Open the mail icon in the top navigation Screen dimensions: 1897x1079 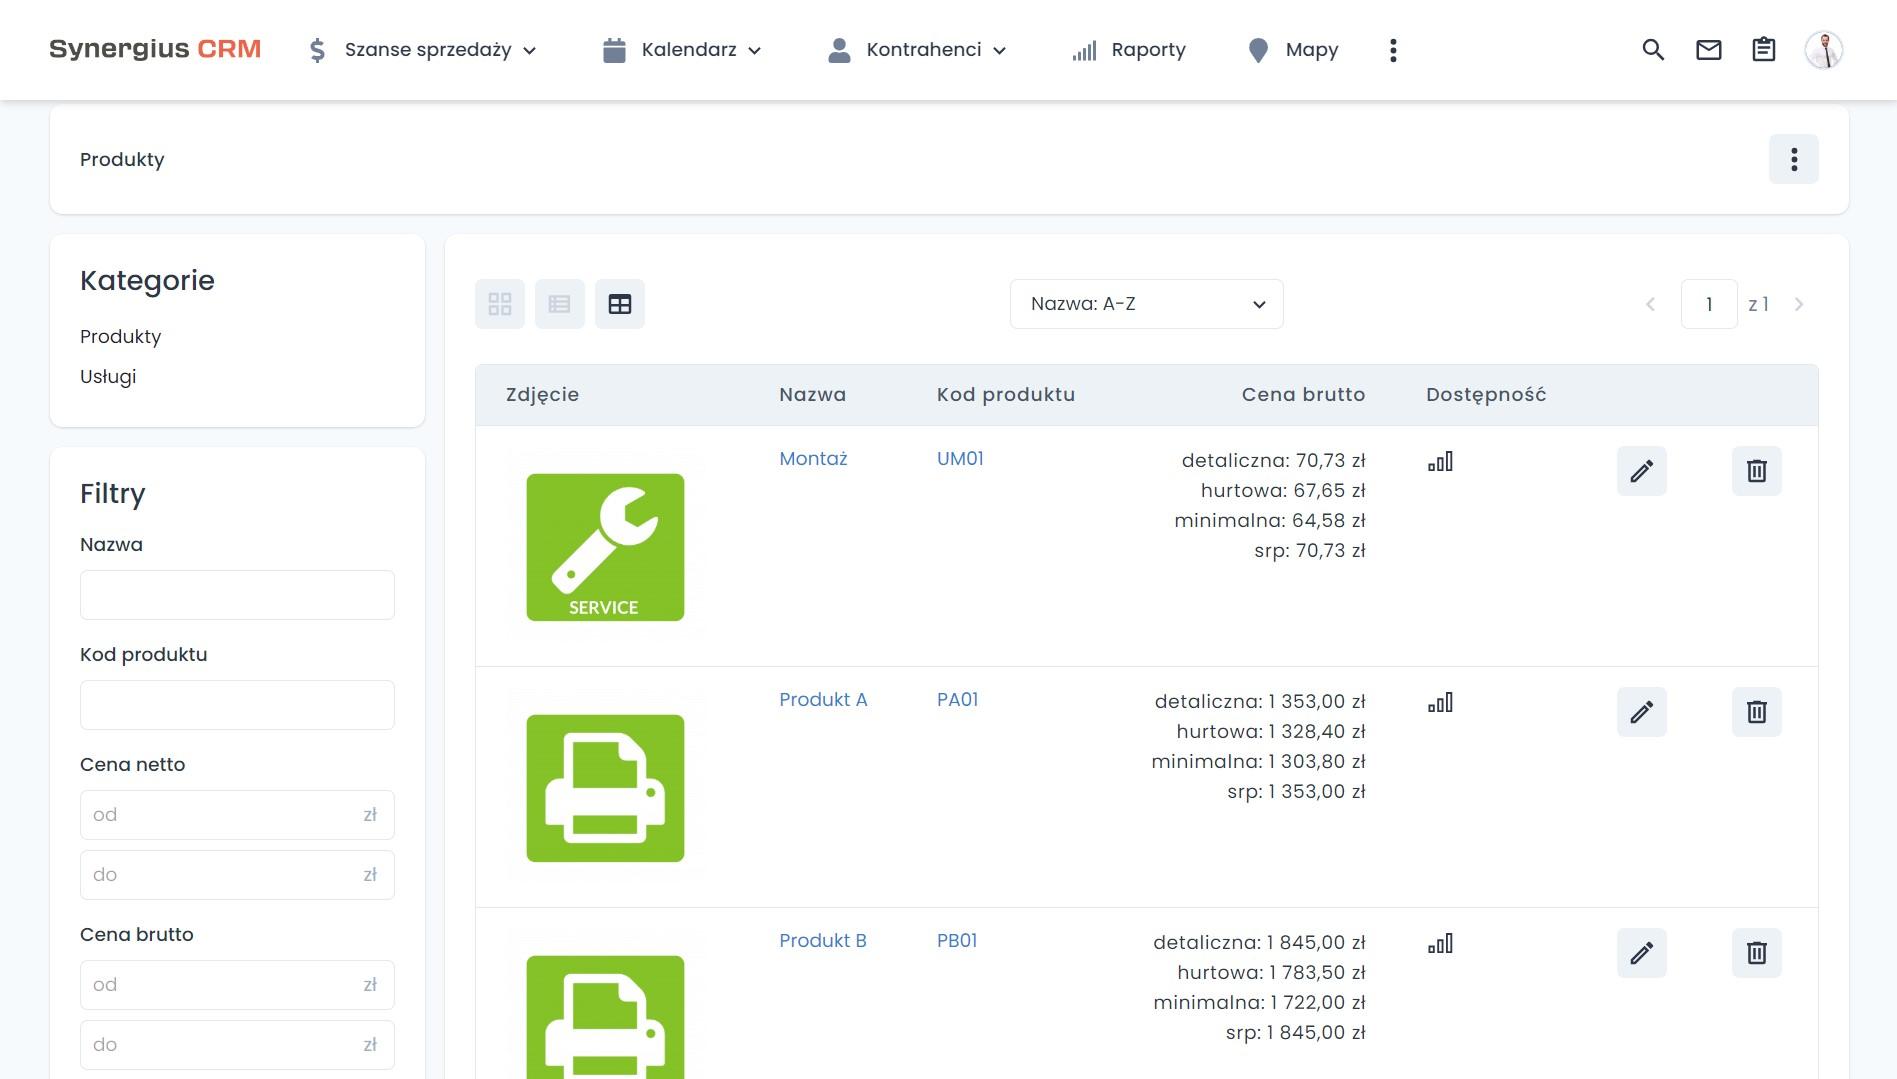click(x=1709, y=49)
